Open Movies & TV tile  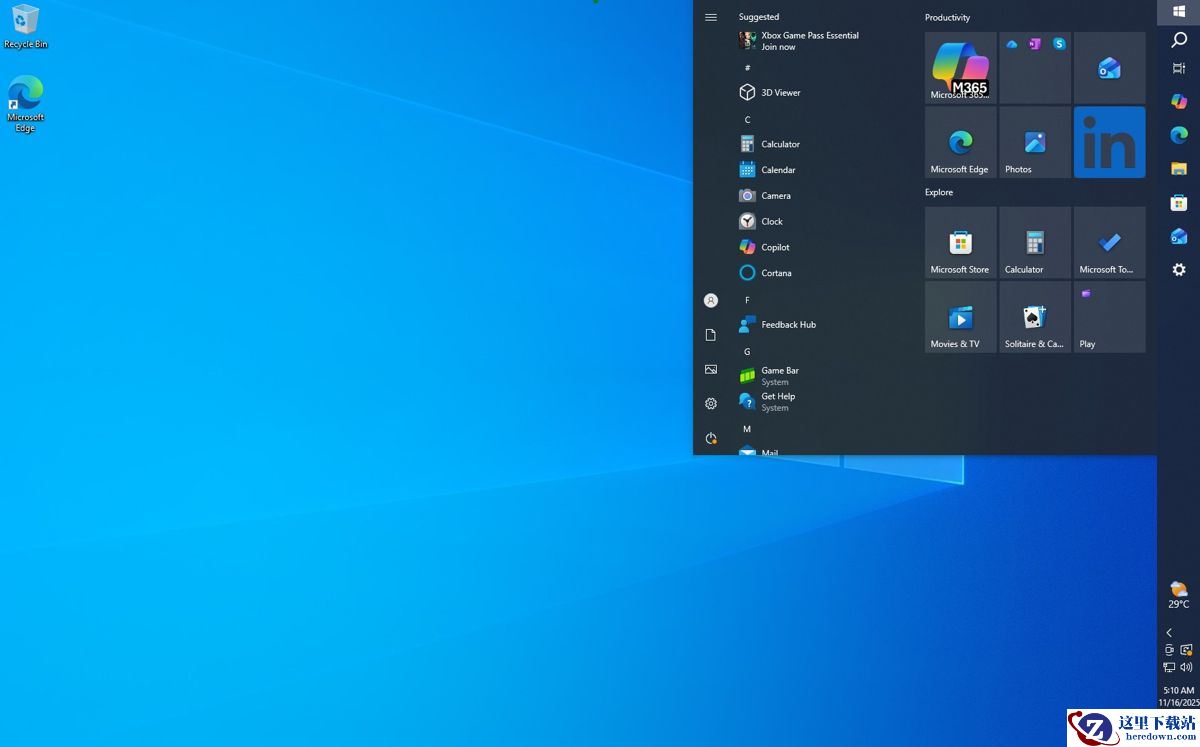[960, 317]
